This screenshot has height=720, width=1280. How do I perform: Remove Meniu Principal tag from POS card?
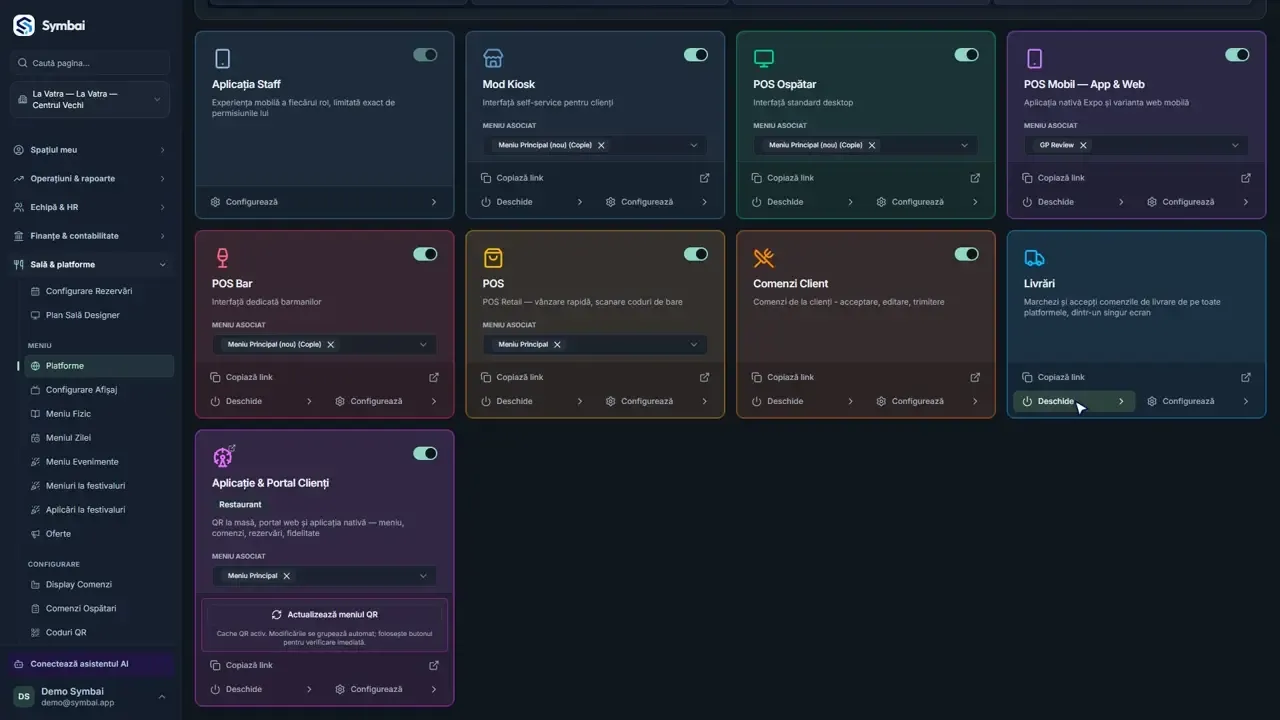point(557,344)
